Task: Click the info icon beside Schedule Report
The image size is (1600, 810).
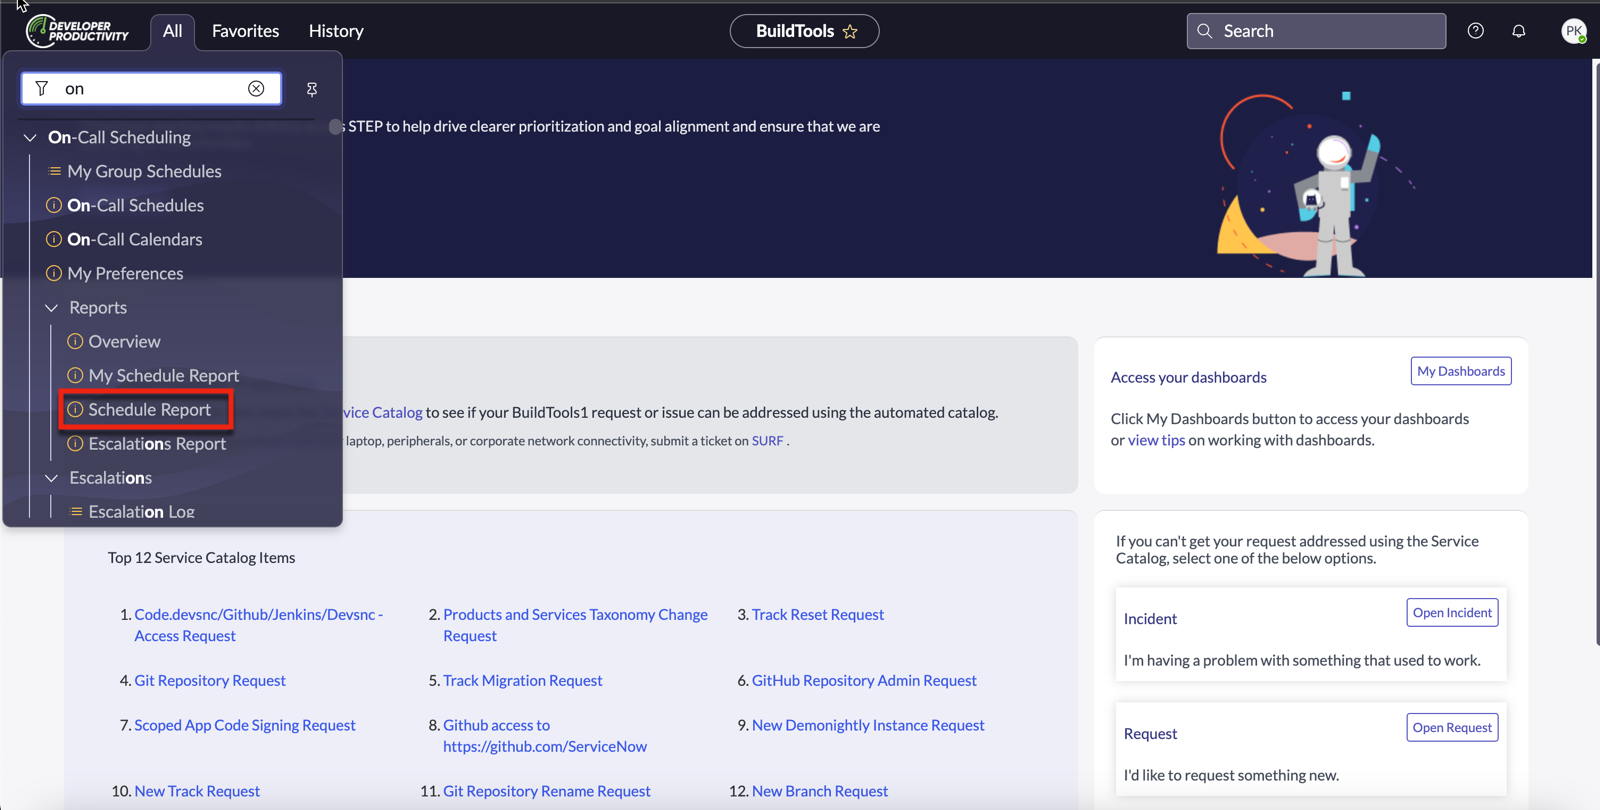Action: pos(75,409)
